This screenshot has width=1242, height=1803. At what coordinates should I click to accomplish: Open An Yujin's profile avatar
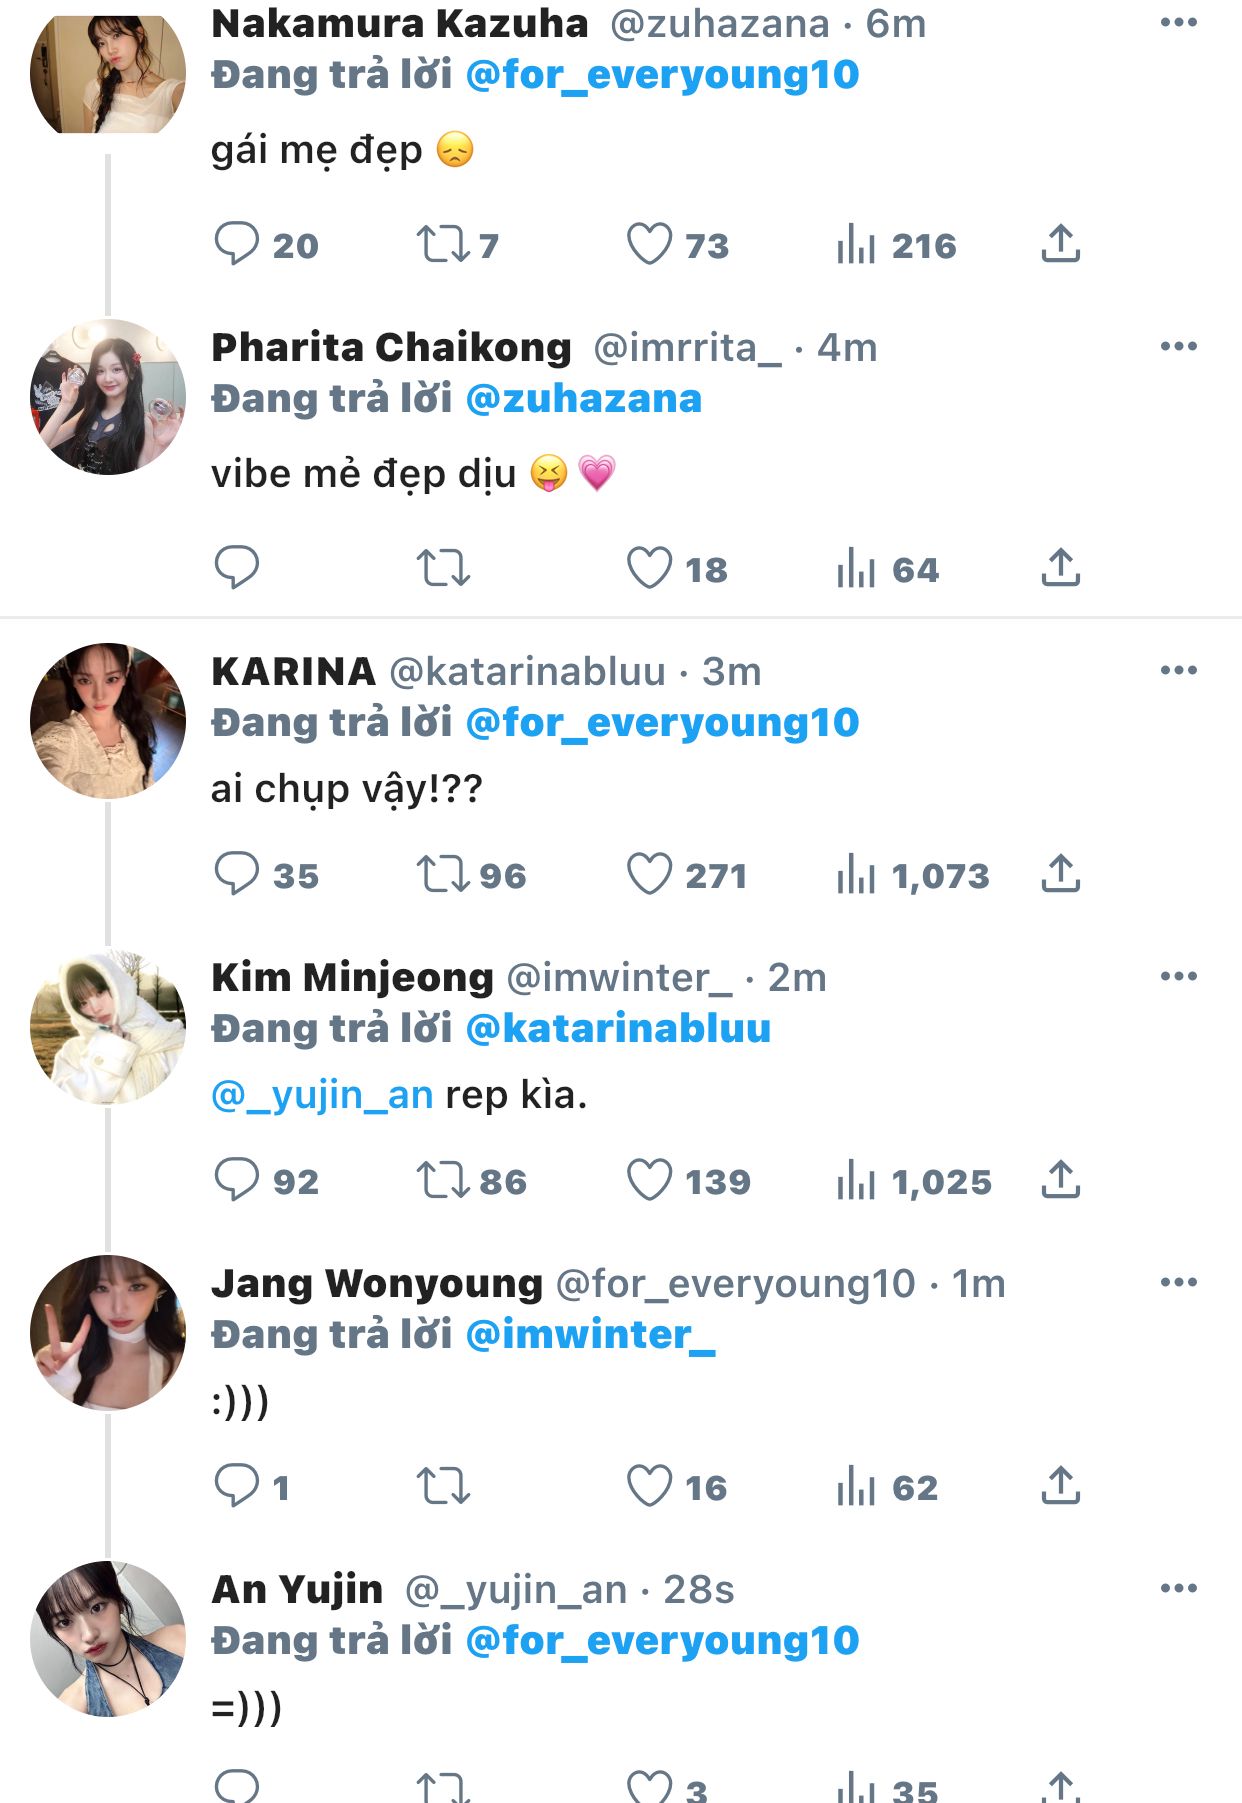(108, 1639)
